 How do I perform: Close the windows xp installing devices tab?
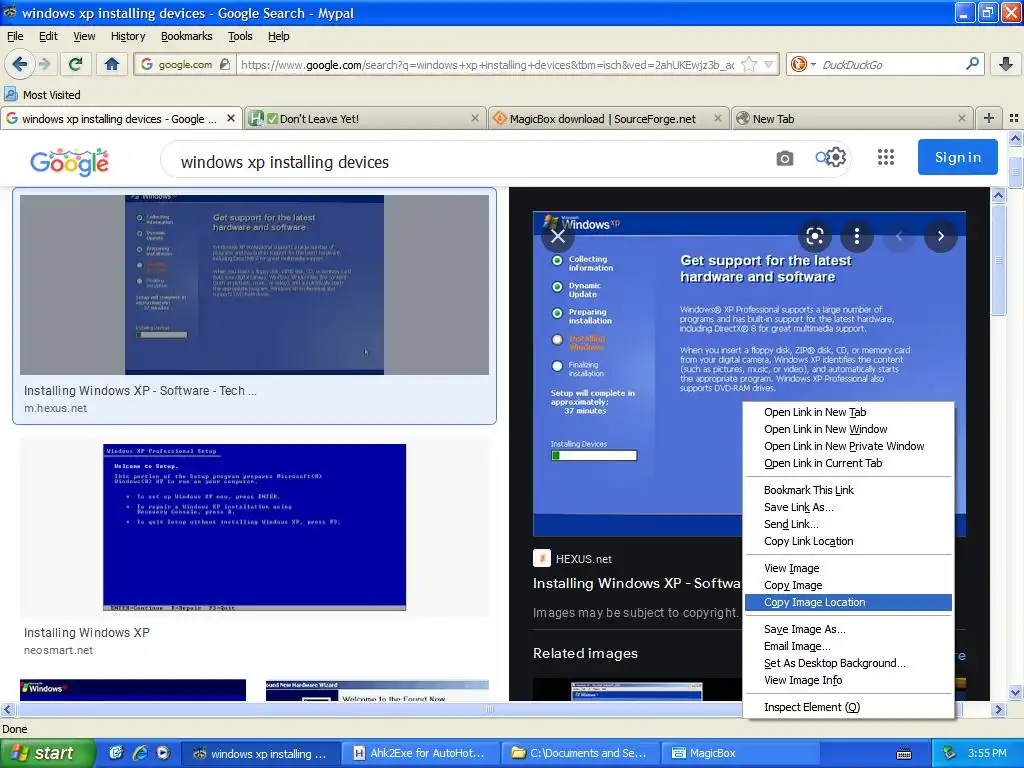point(231,118)
